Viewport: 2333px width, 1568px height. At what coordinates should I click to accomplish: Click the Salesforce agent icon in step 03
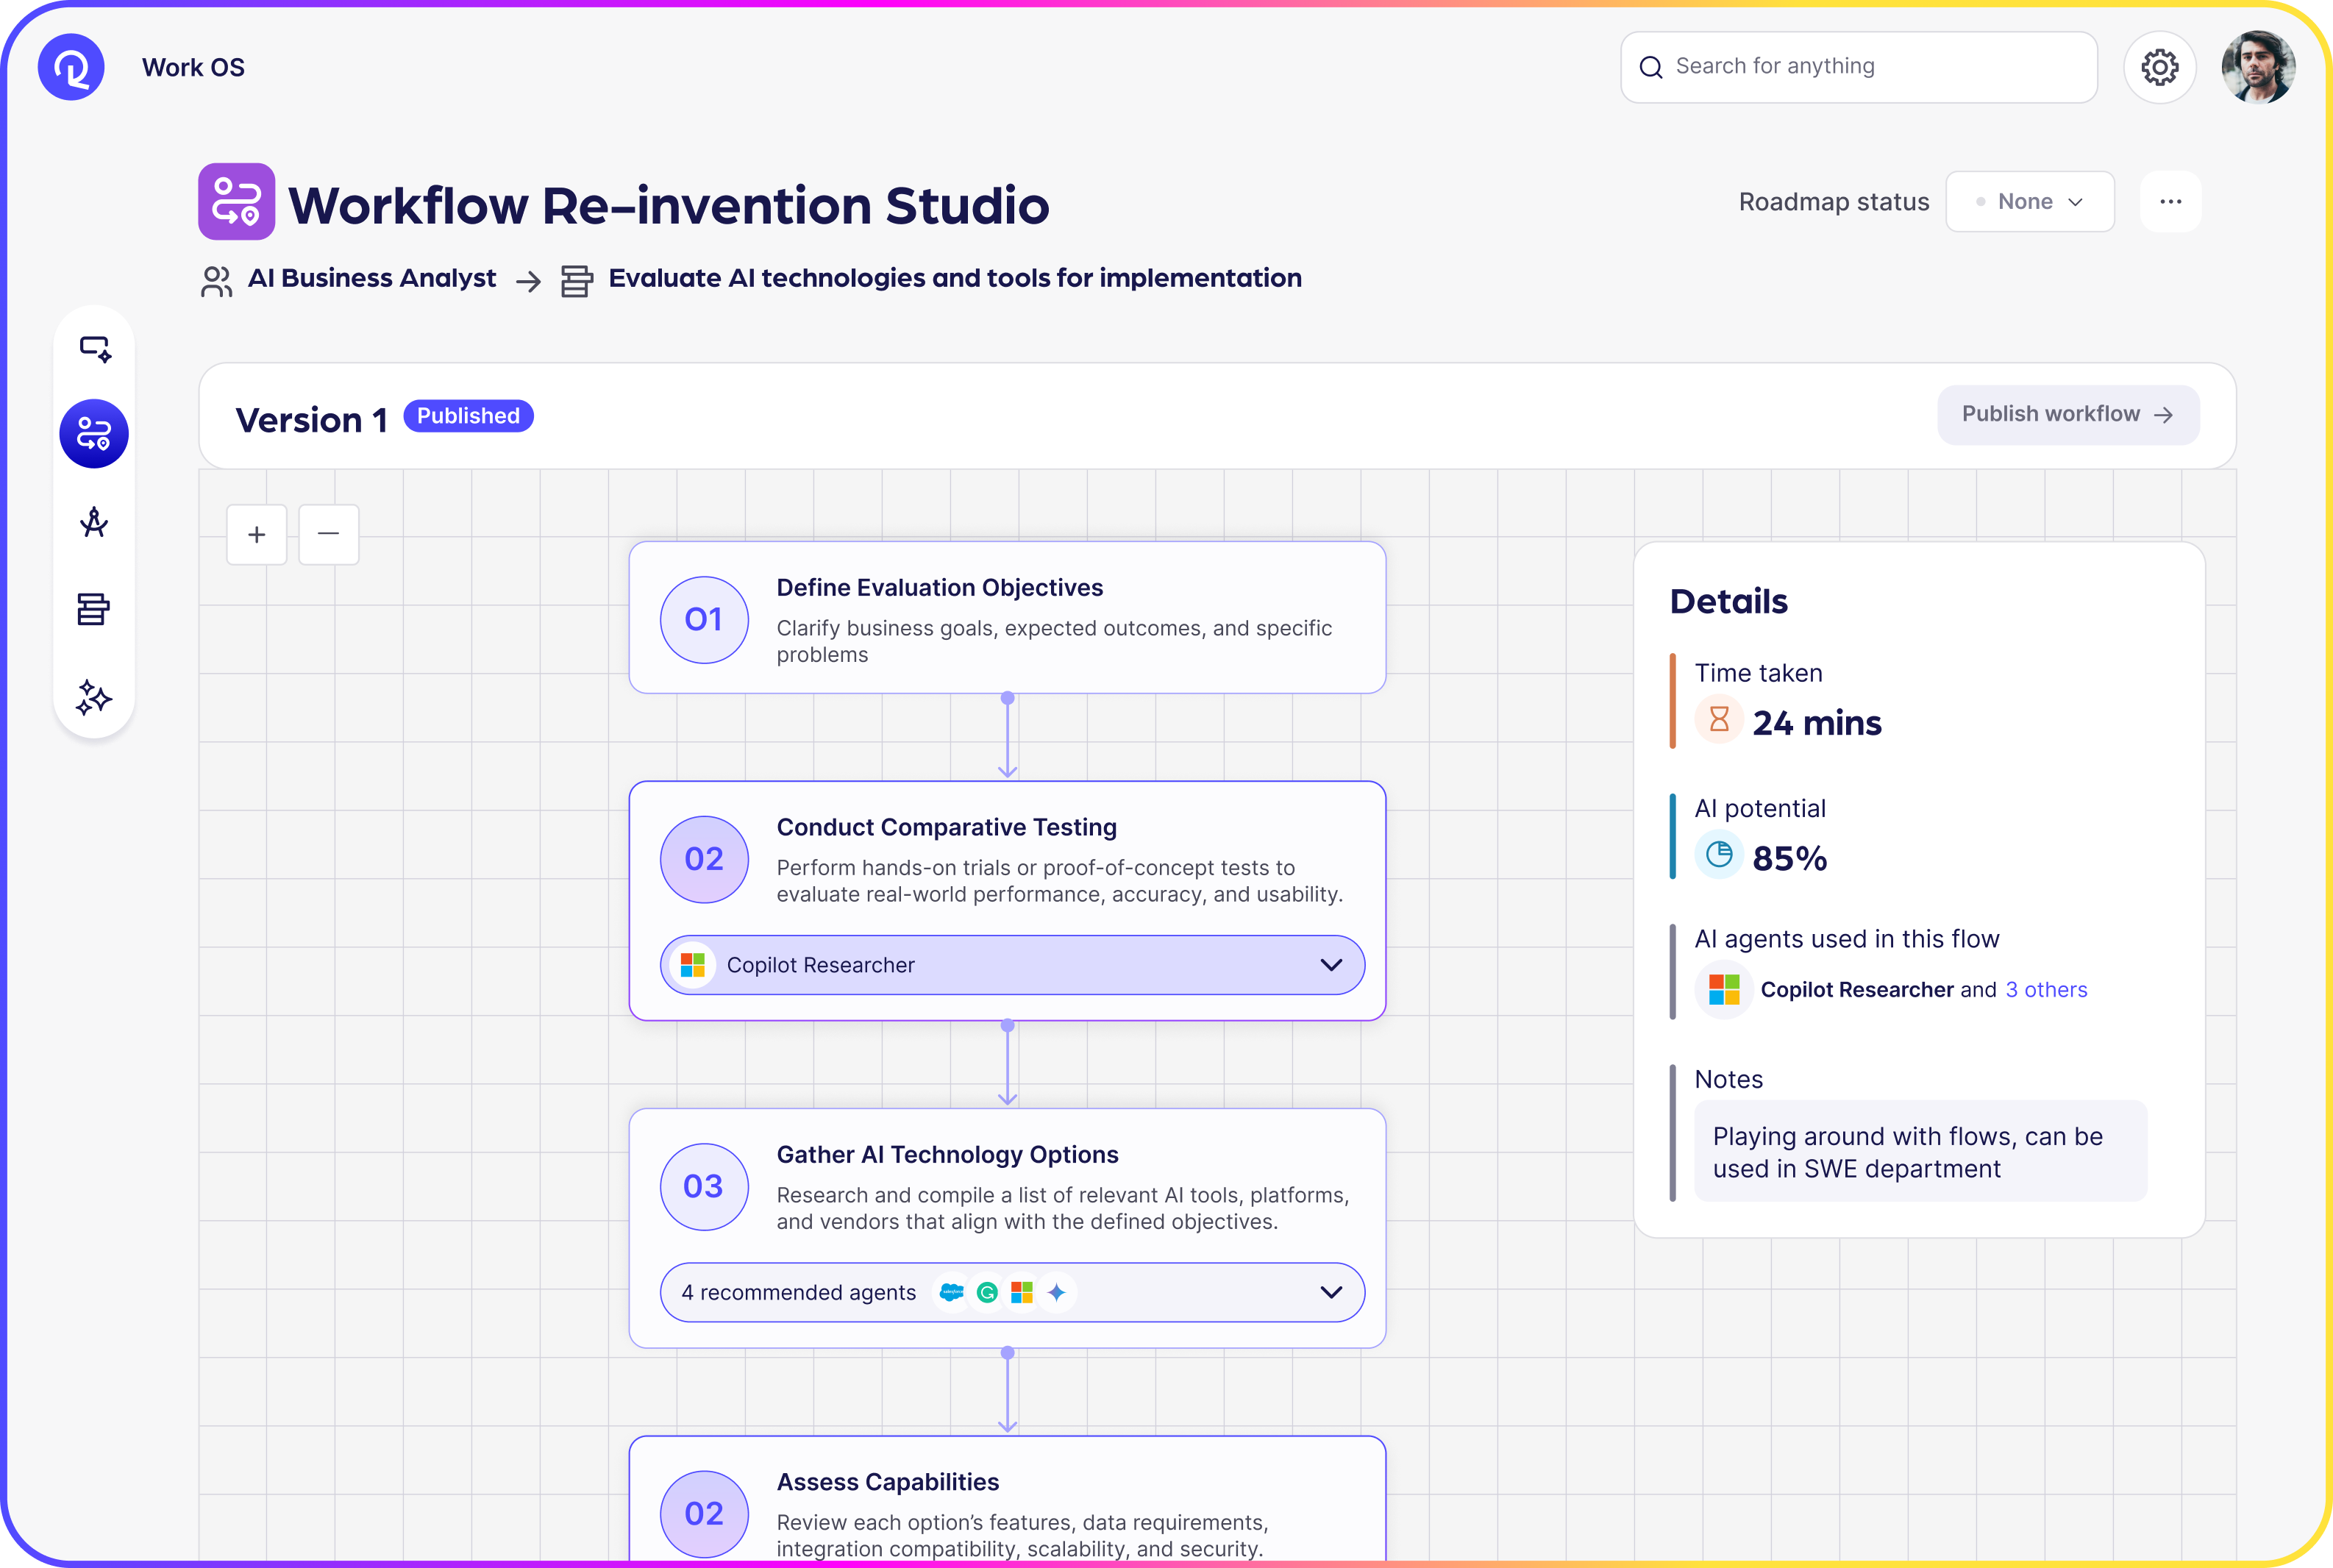point(950,1292)
